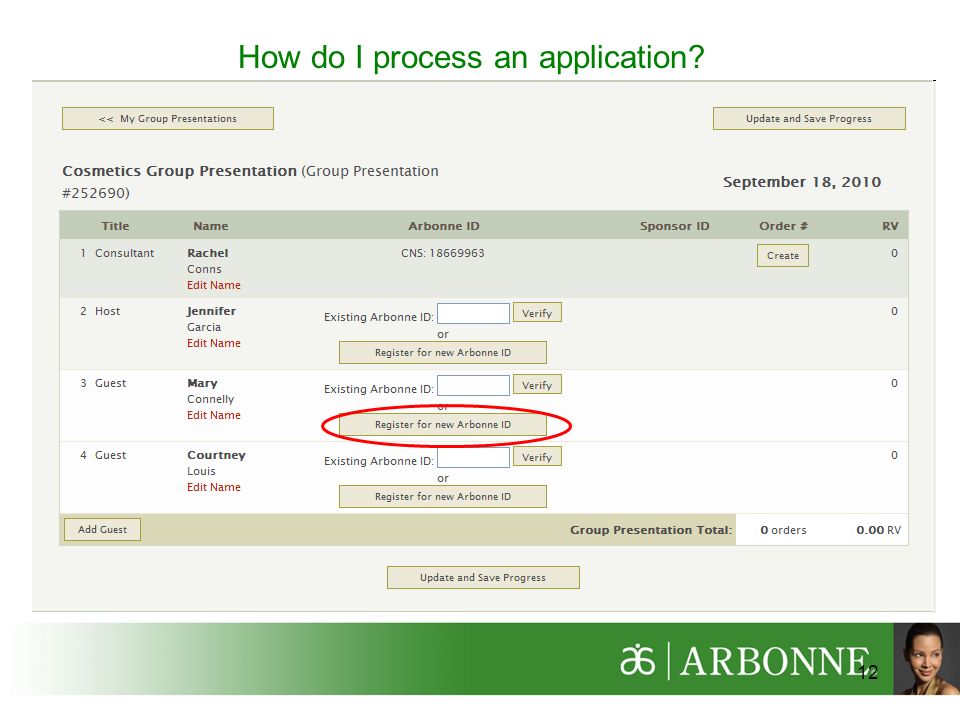Viewport: 960px width, 720px height.
Task: Edit Name for Mary Connelly
Action: (x=214, y=415)
